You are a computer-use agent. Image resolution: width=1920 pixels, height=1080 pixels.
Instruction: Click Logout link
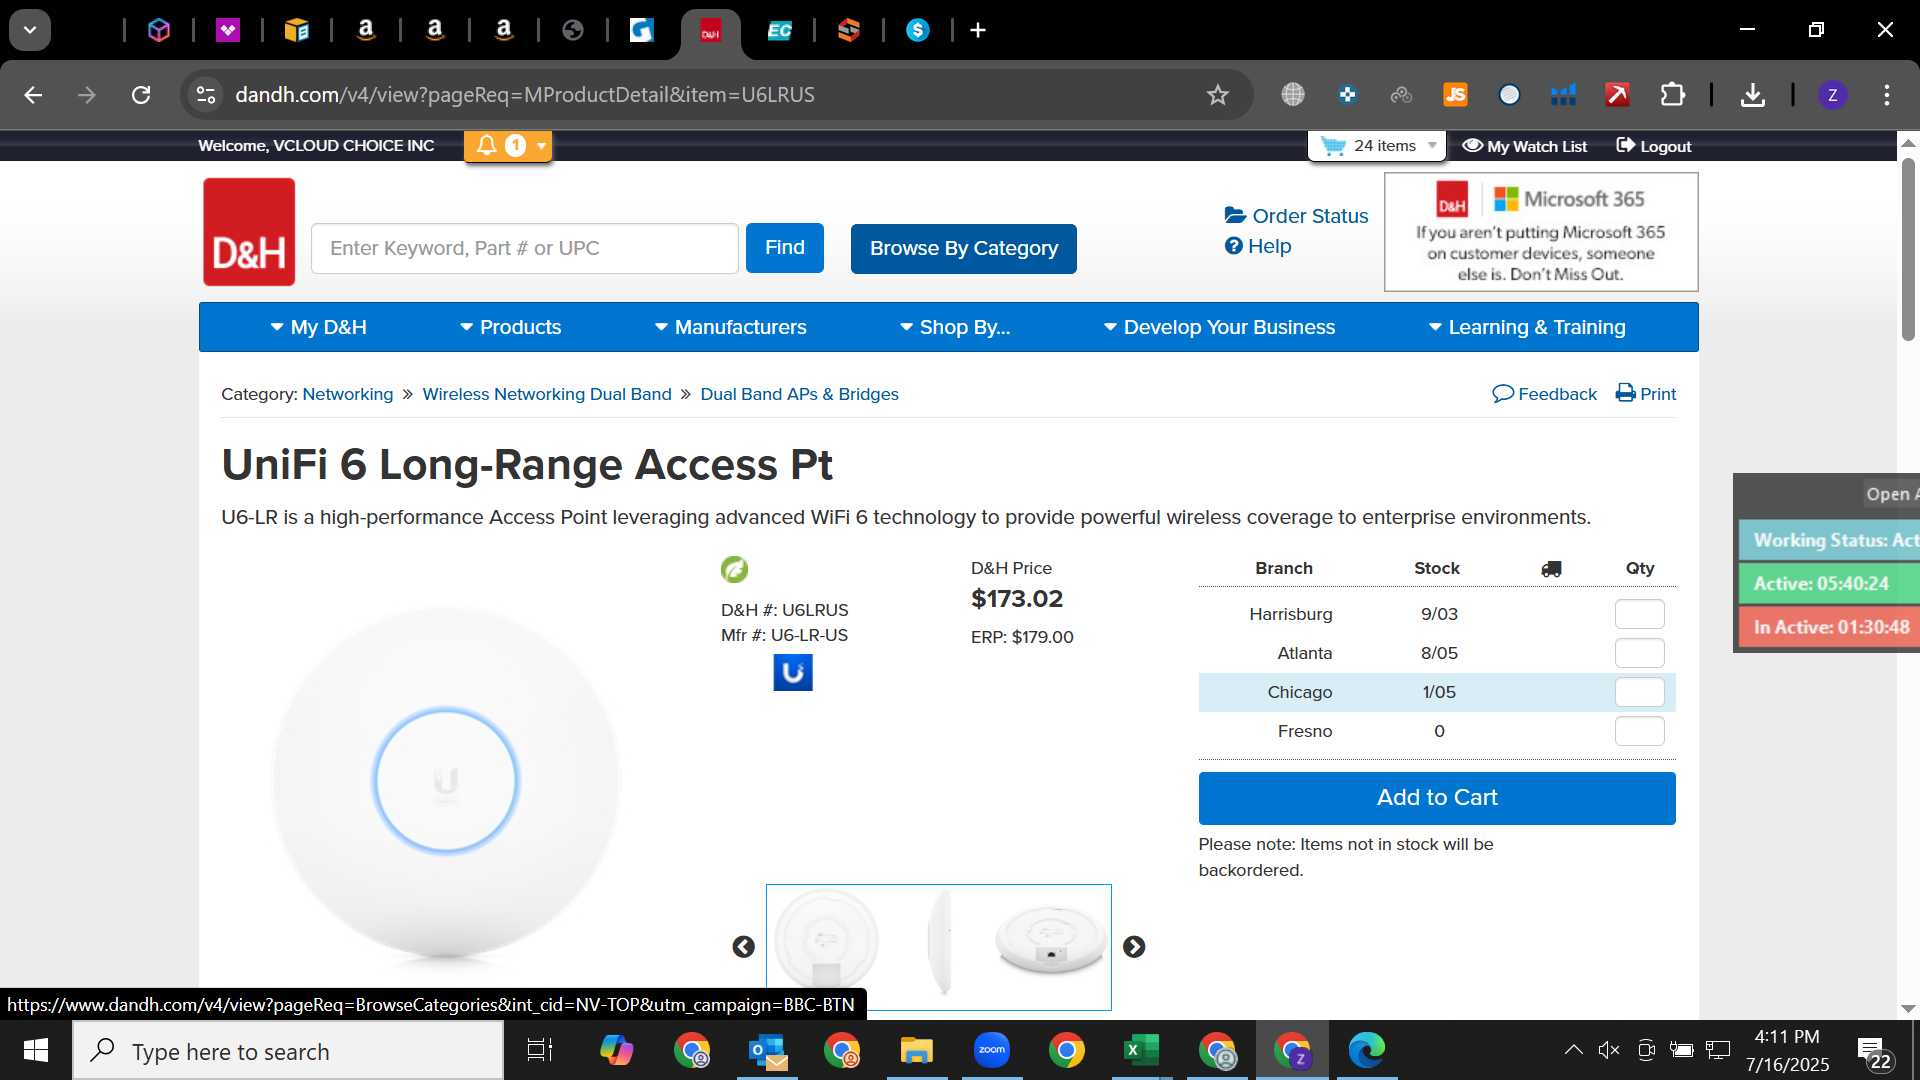1654,146
